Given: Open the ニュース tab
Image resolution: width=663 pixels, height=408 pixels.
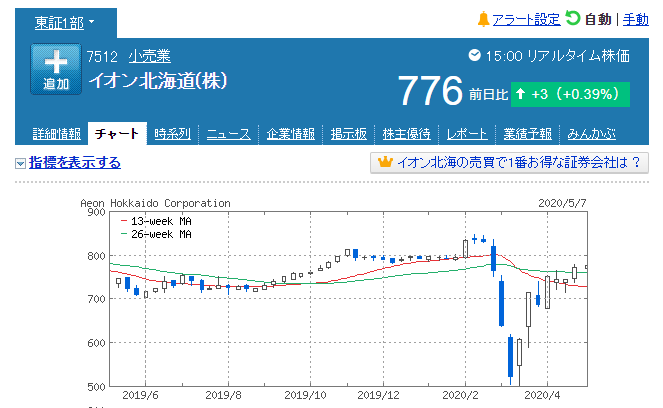Looking at the screenshot, I should (x=229, y=134).
